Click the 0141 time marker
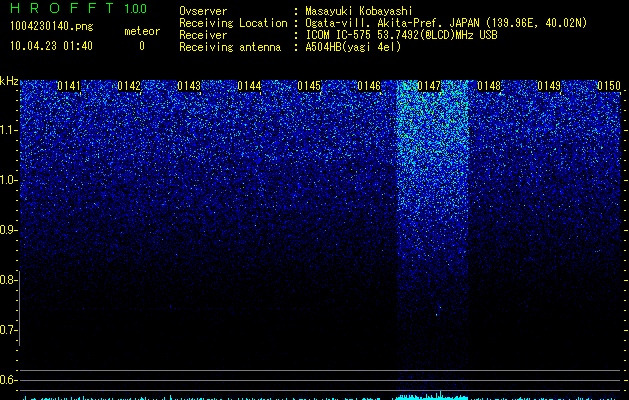 (x=69, y=86)
